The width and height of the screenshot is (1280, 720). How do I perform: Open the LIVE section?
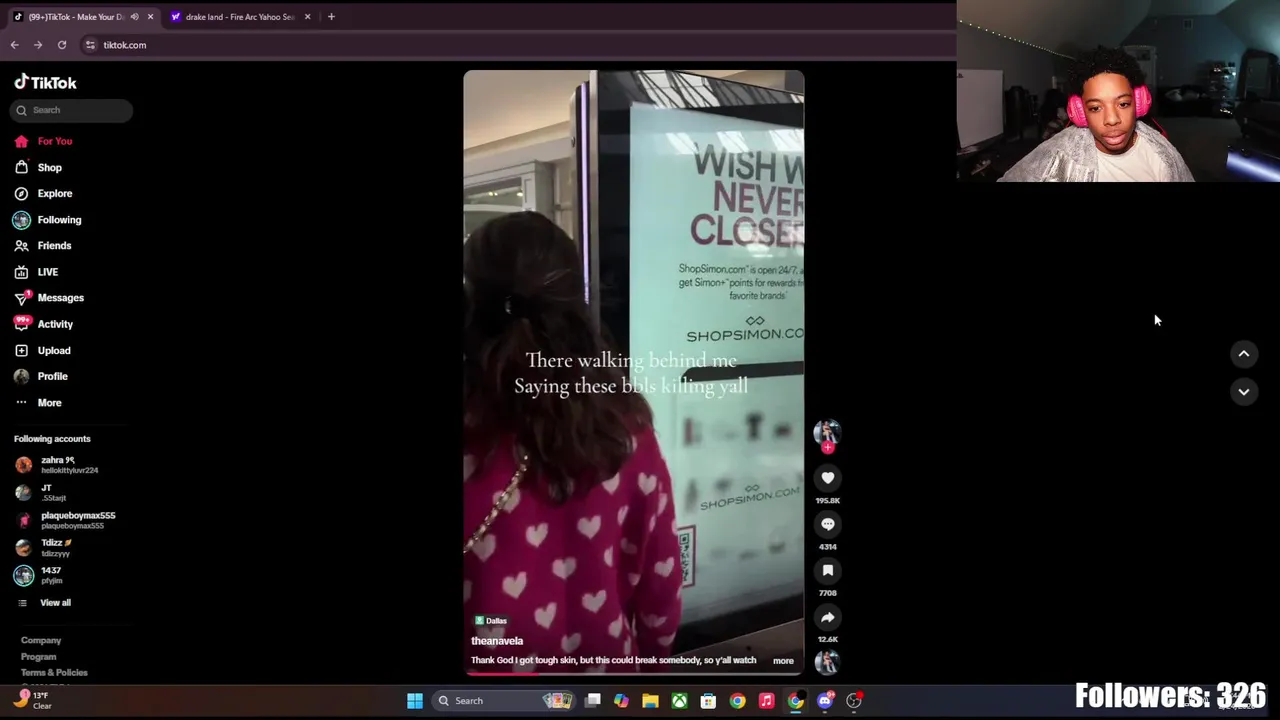click(36, 272)
